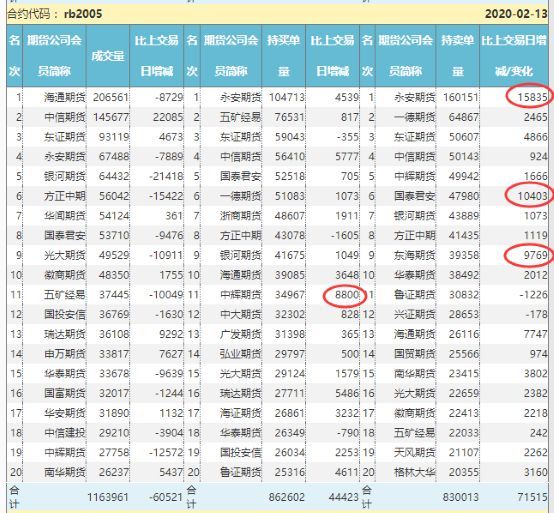This screenshot has width=554, height=513.
Task: Select 兴证期货 in short position ranking
Action: (414, 314)
